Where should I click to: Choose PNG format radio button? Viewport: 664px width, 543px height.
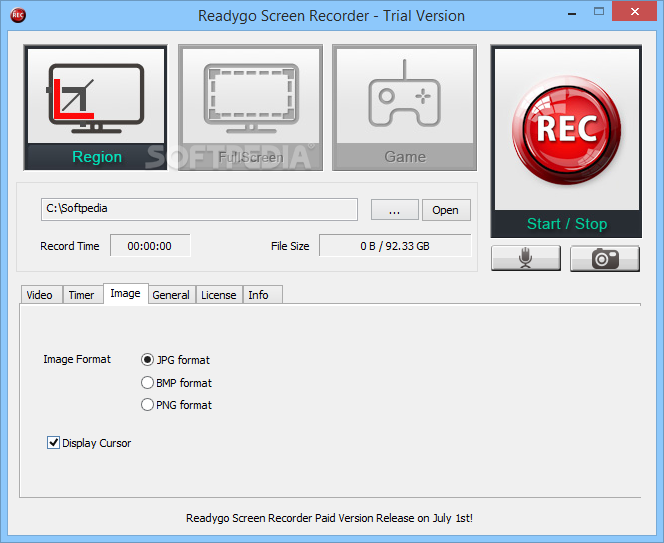coord(176,405)
